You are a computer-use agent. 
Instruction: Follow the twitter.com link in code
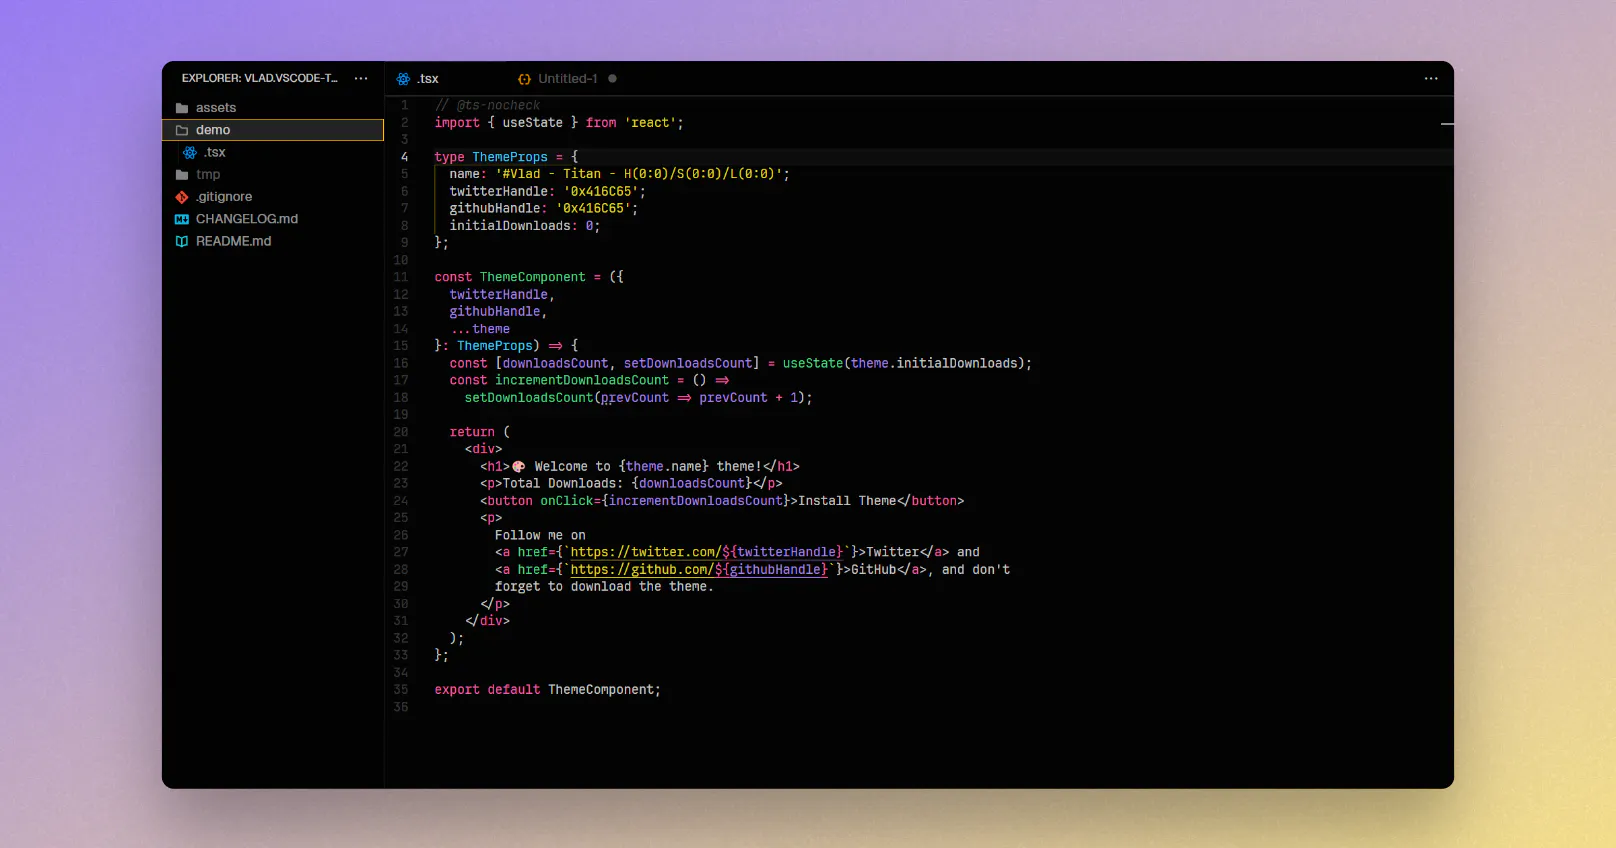(x=708, y=552)
